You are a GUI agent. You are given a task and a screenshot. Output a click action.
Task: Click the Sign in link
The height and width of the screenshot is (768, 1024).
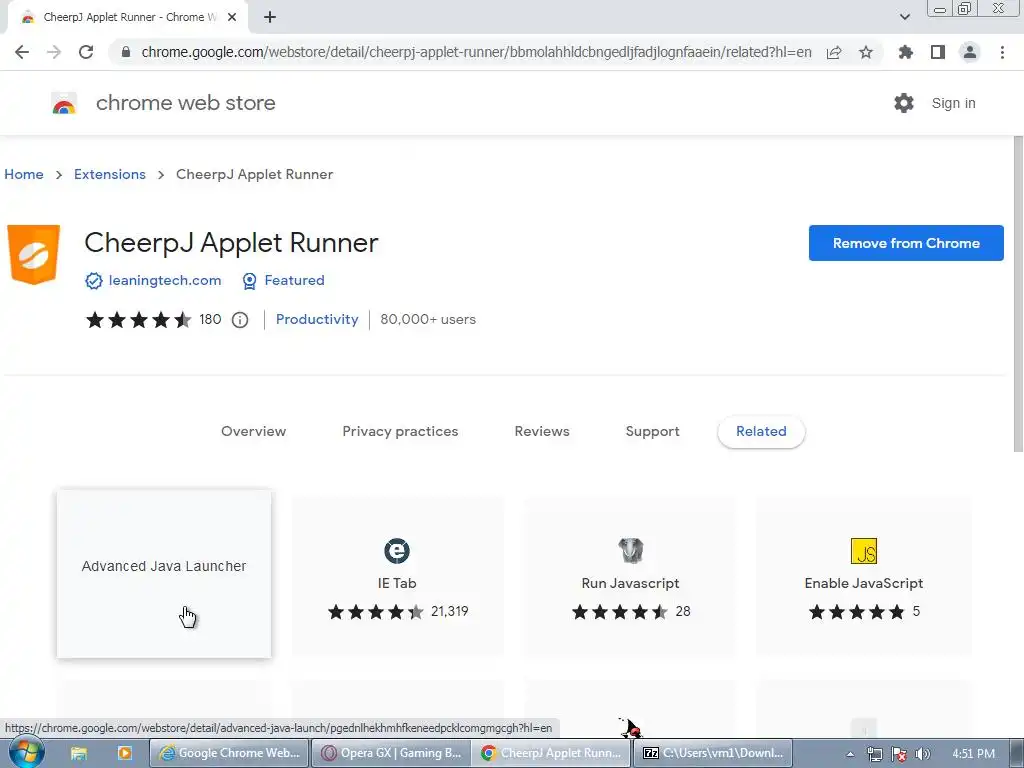[x=953, y=103]
